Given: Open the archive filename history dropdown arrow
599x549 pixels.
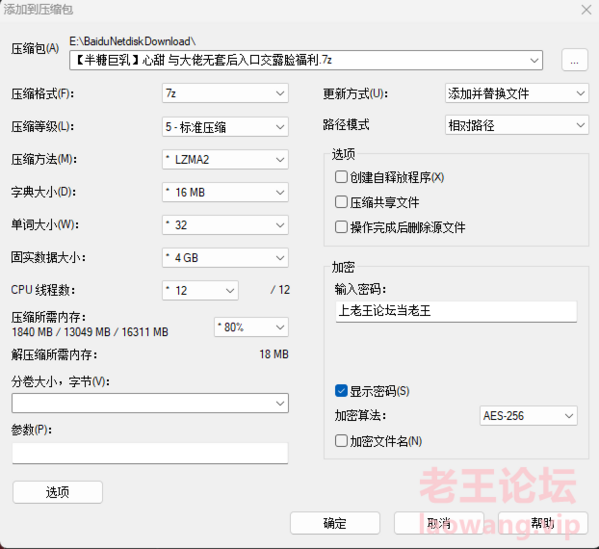Looking at the screenshot, I should click(x=534, y=60).
